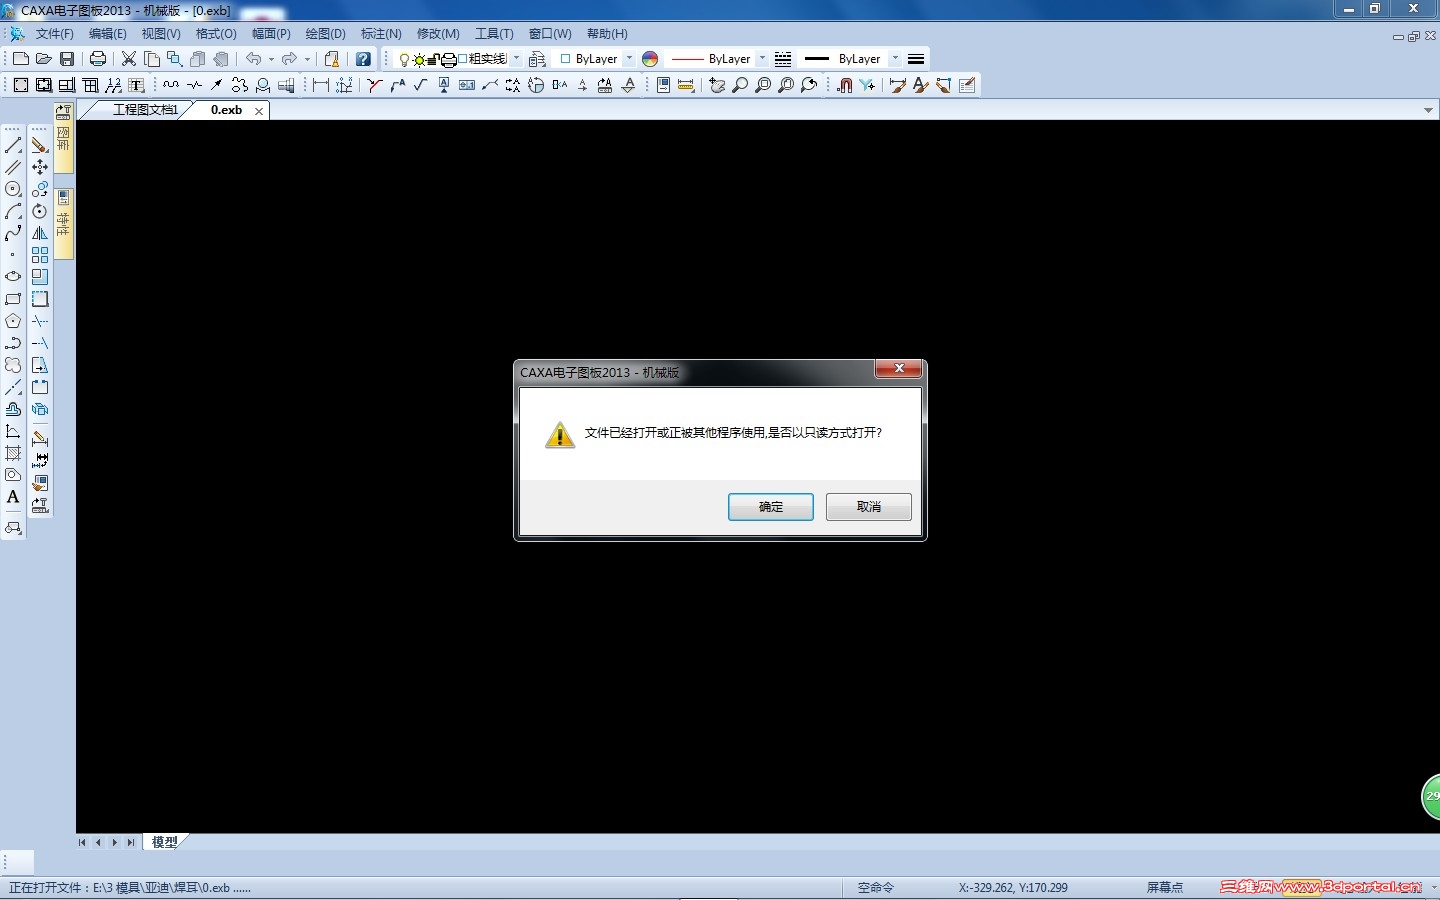Save the drawing with the floppy icon

67,59
